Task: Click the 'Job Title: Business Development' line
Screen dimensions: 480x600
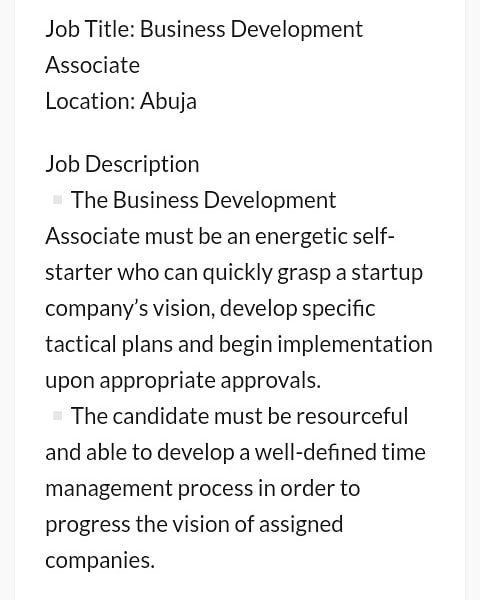Action: tap(204, 29)
